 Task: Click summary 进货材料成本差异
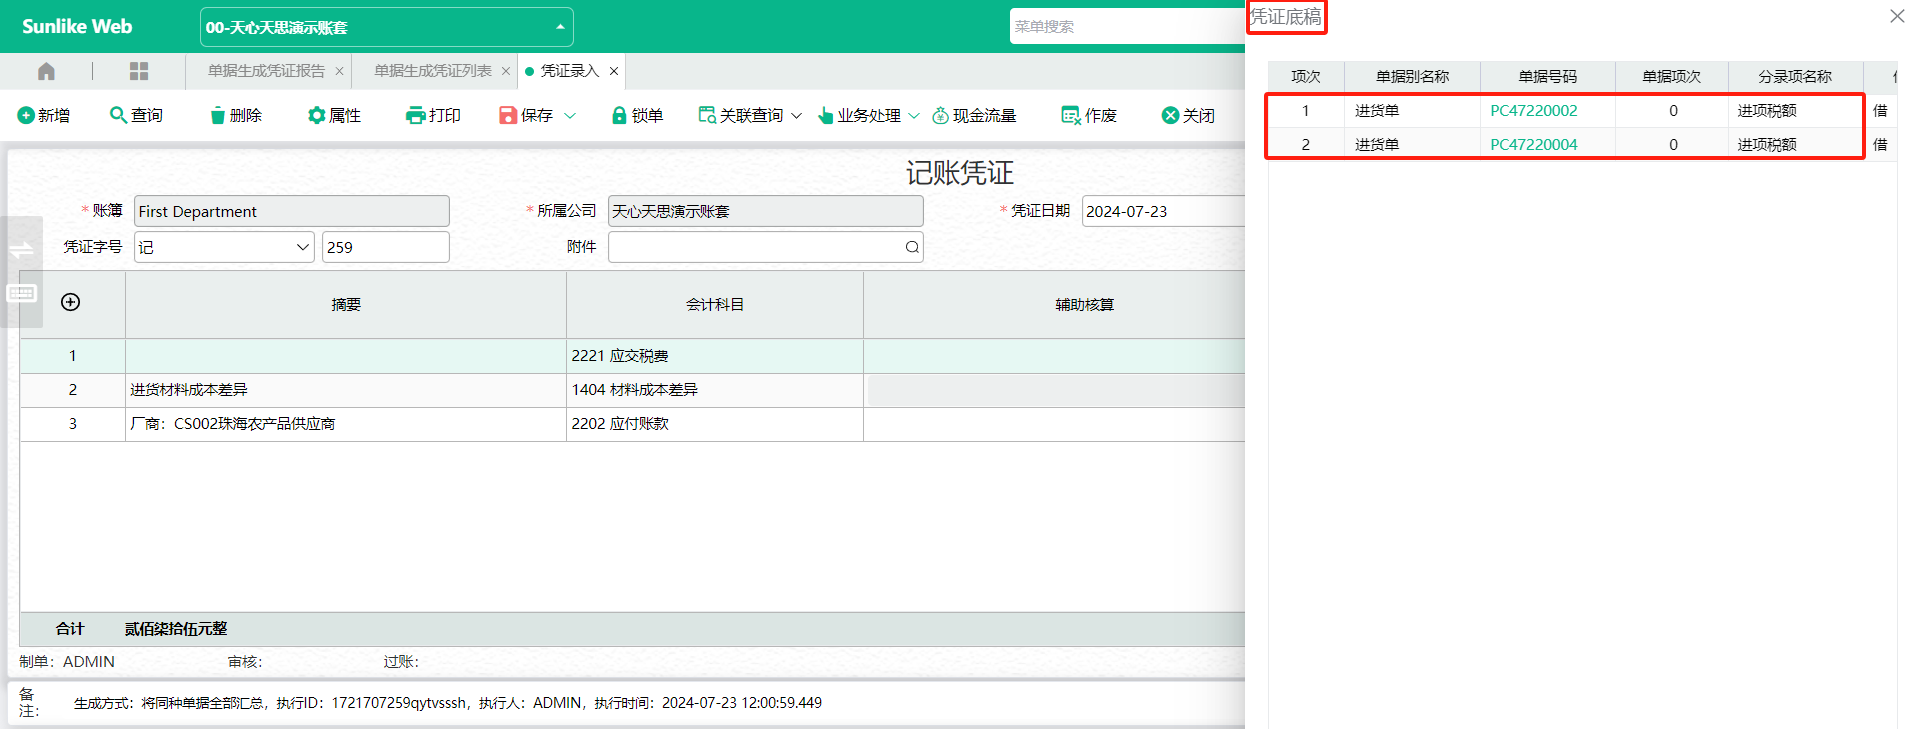(189, 390)
